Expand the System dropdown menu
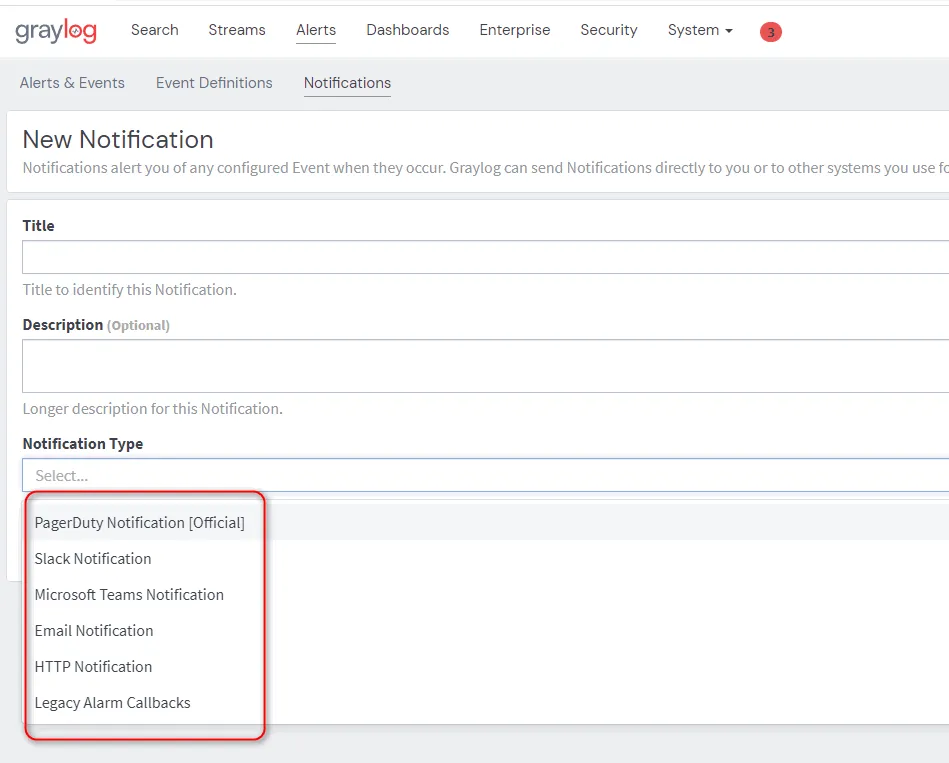 tap(699, 30)
